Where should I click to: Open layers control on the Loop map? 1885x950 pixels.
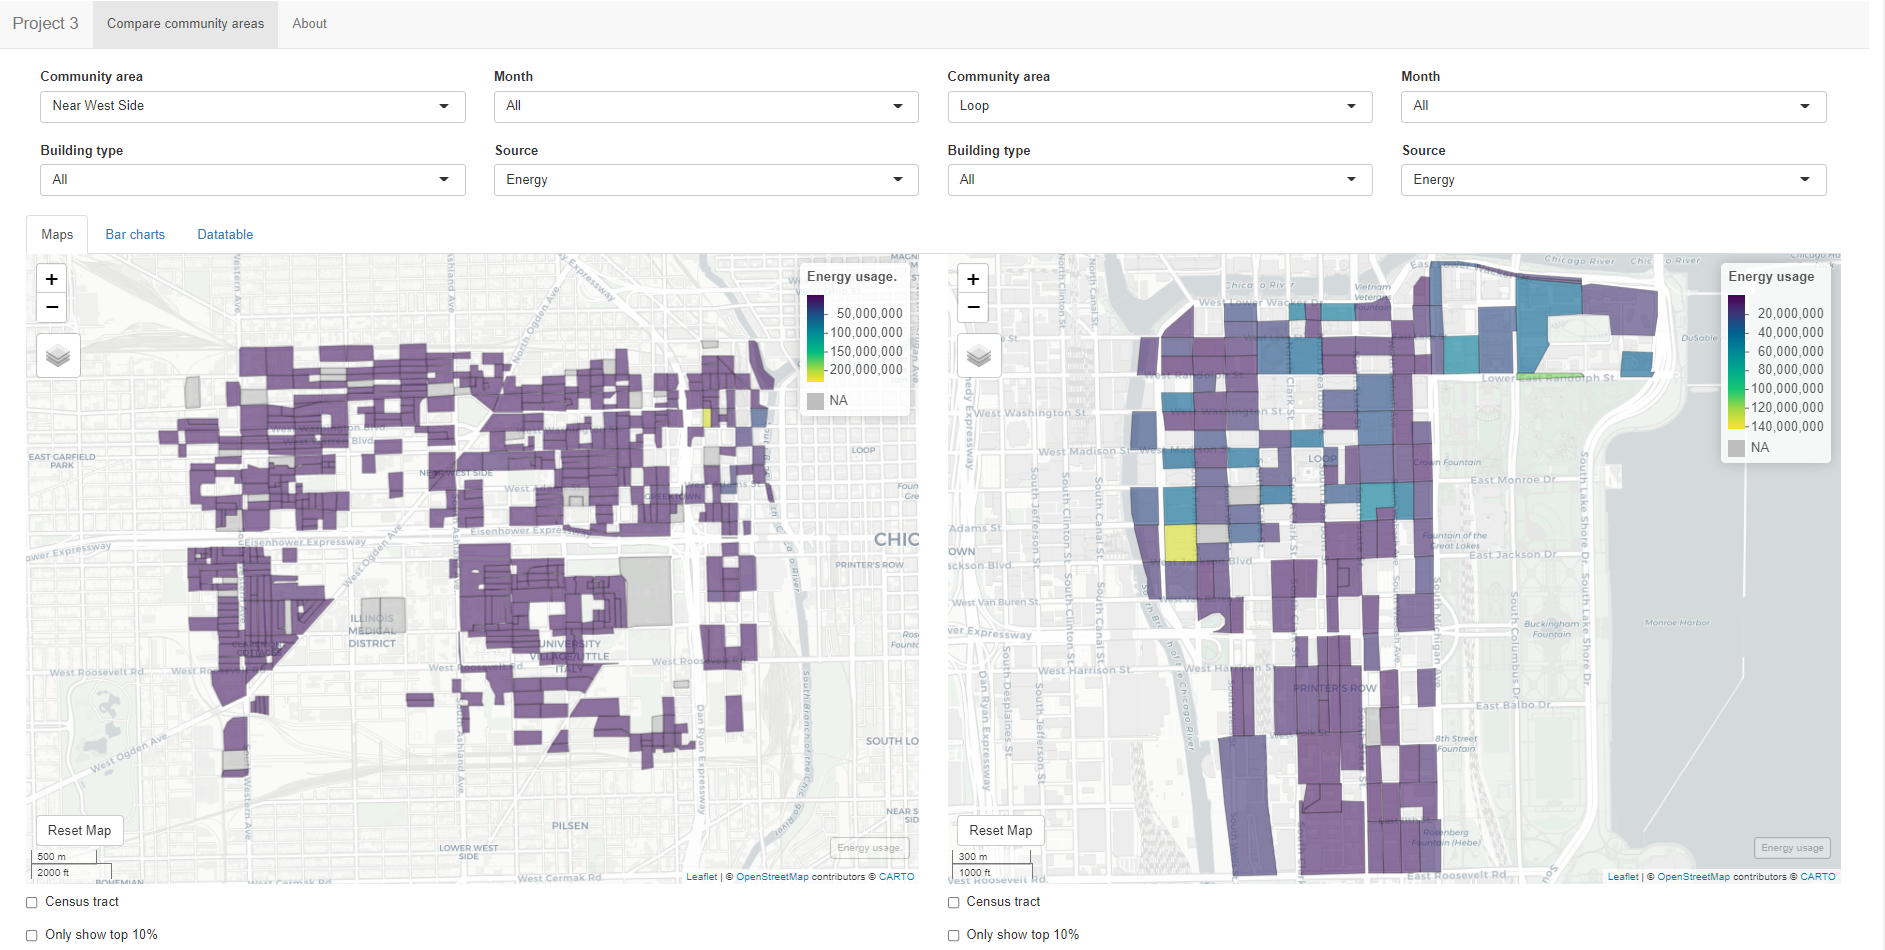tap(979, 356)
